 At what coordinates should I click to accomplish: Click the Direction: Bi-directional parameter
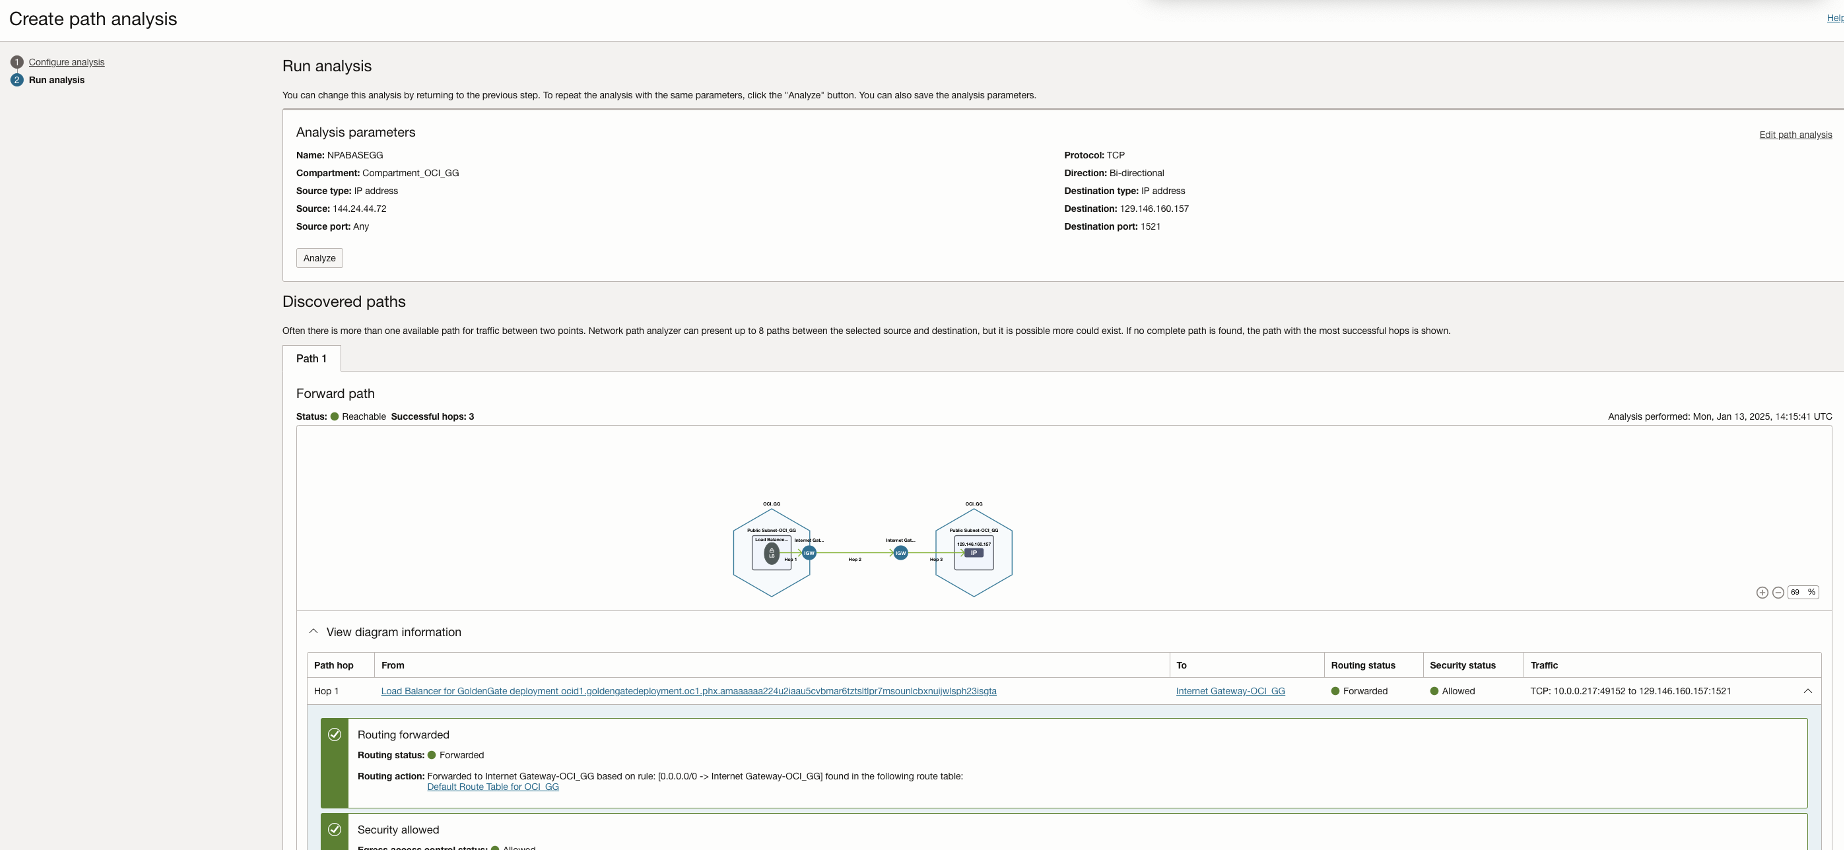click(x=1115, y=173)
